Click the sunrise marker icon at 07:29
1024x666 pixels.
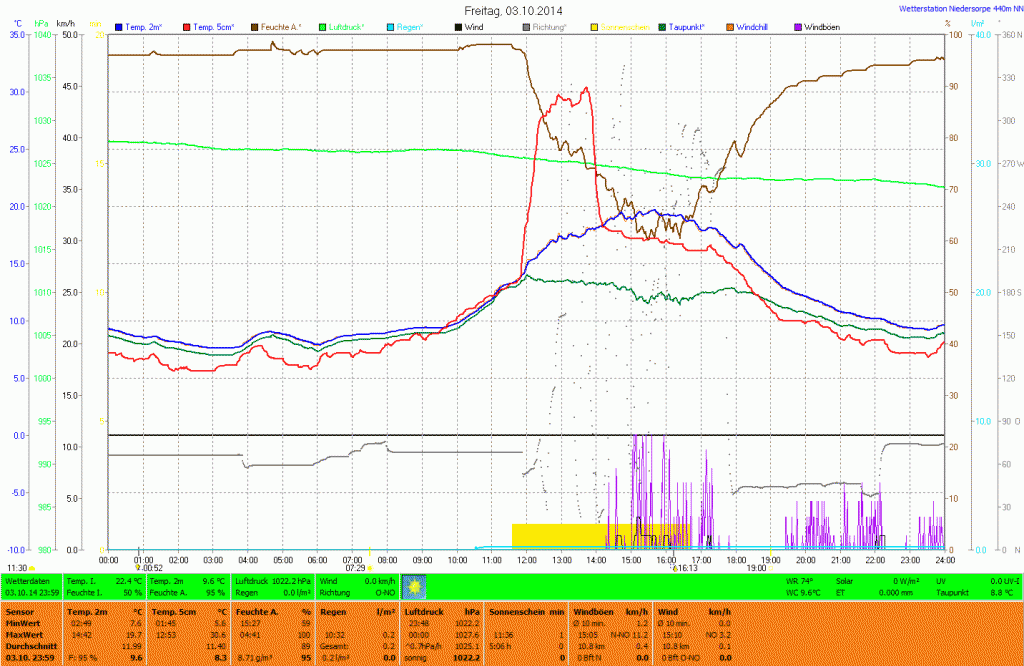[370, 567]
